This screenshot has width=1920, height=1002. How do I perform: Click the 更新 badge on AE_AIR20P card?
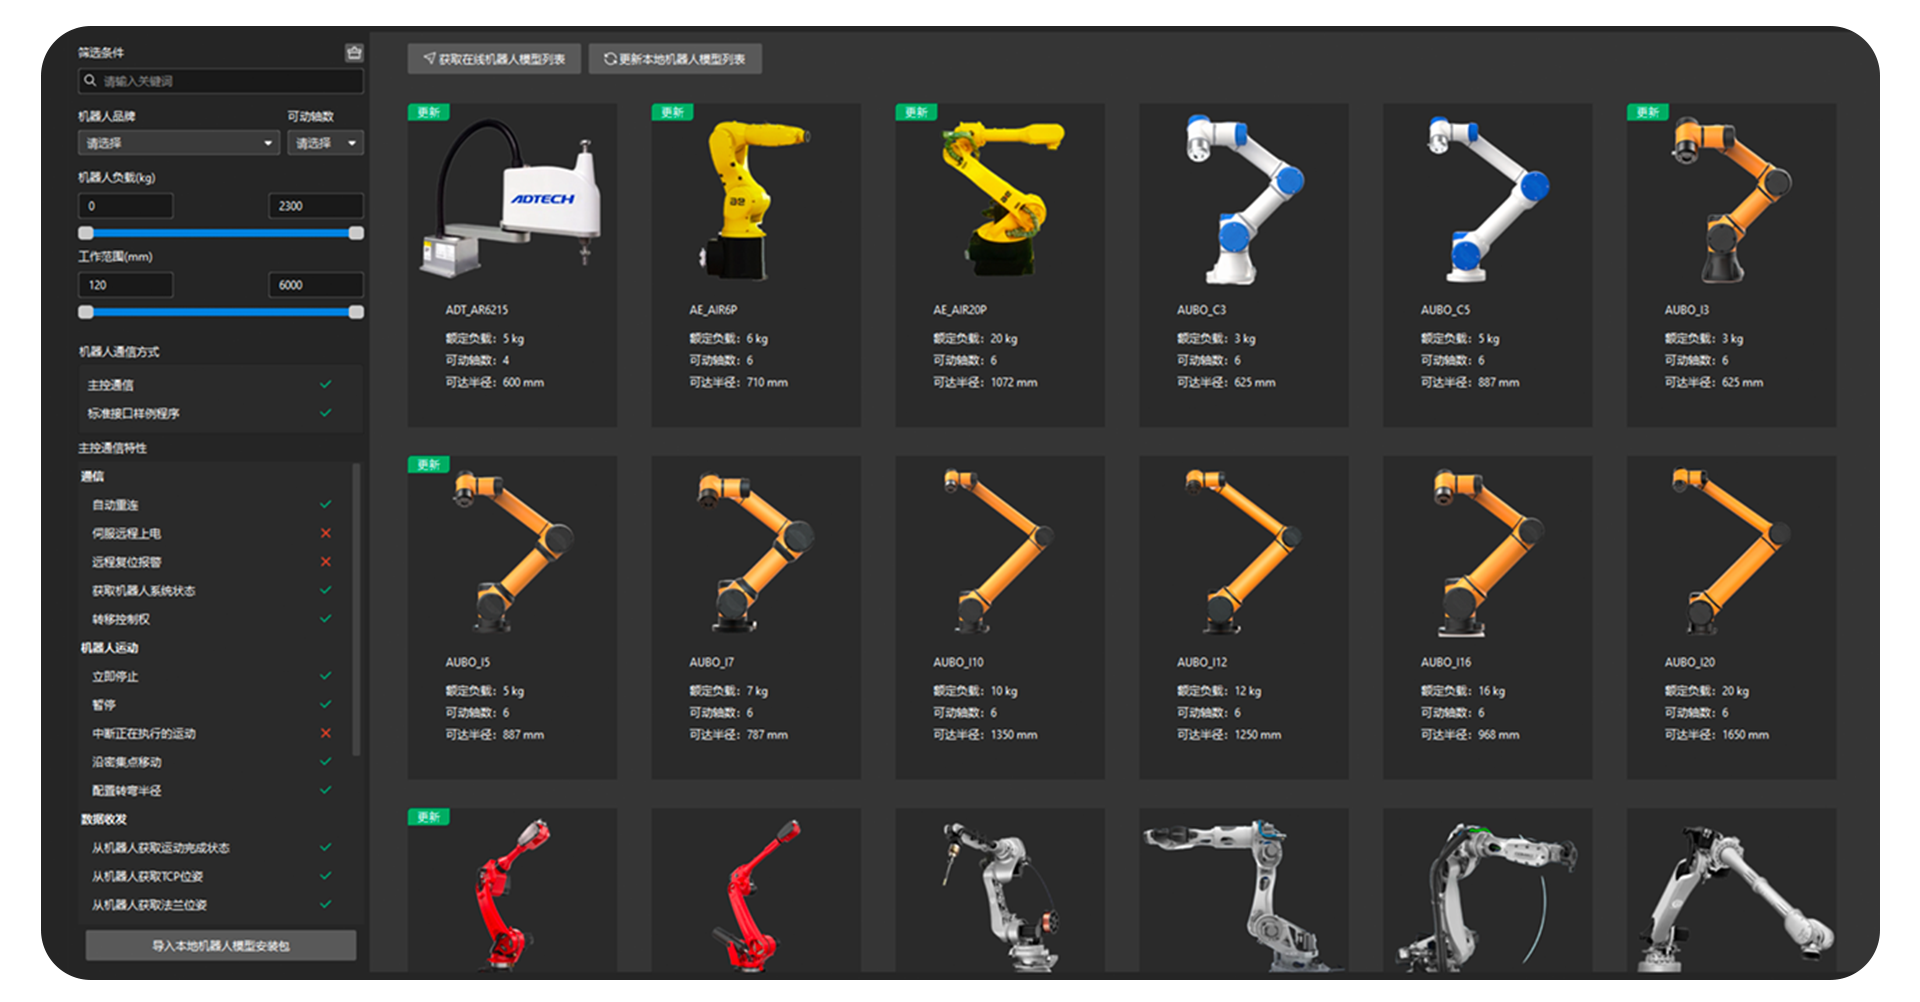pyautogui.click(x=916, y=112)
